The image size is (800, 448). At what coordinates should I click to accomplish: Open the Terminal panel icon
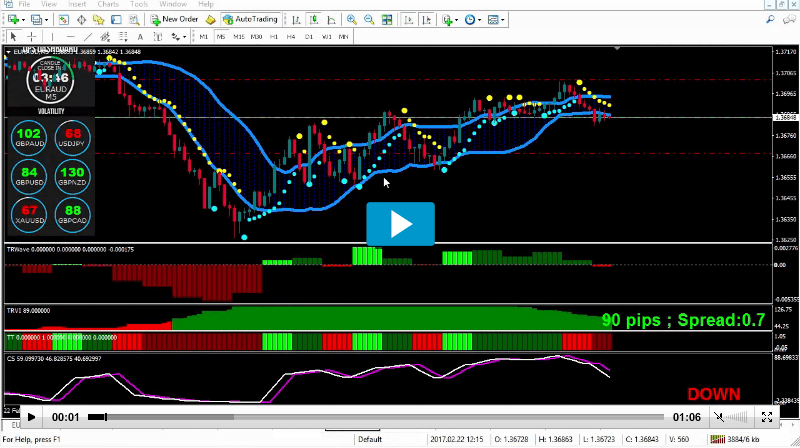116,20
